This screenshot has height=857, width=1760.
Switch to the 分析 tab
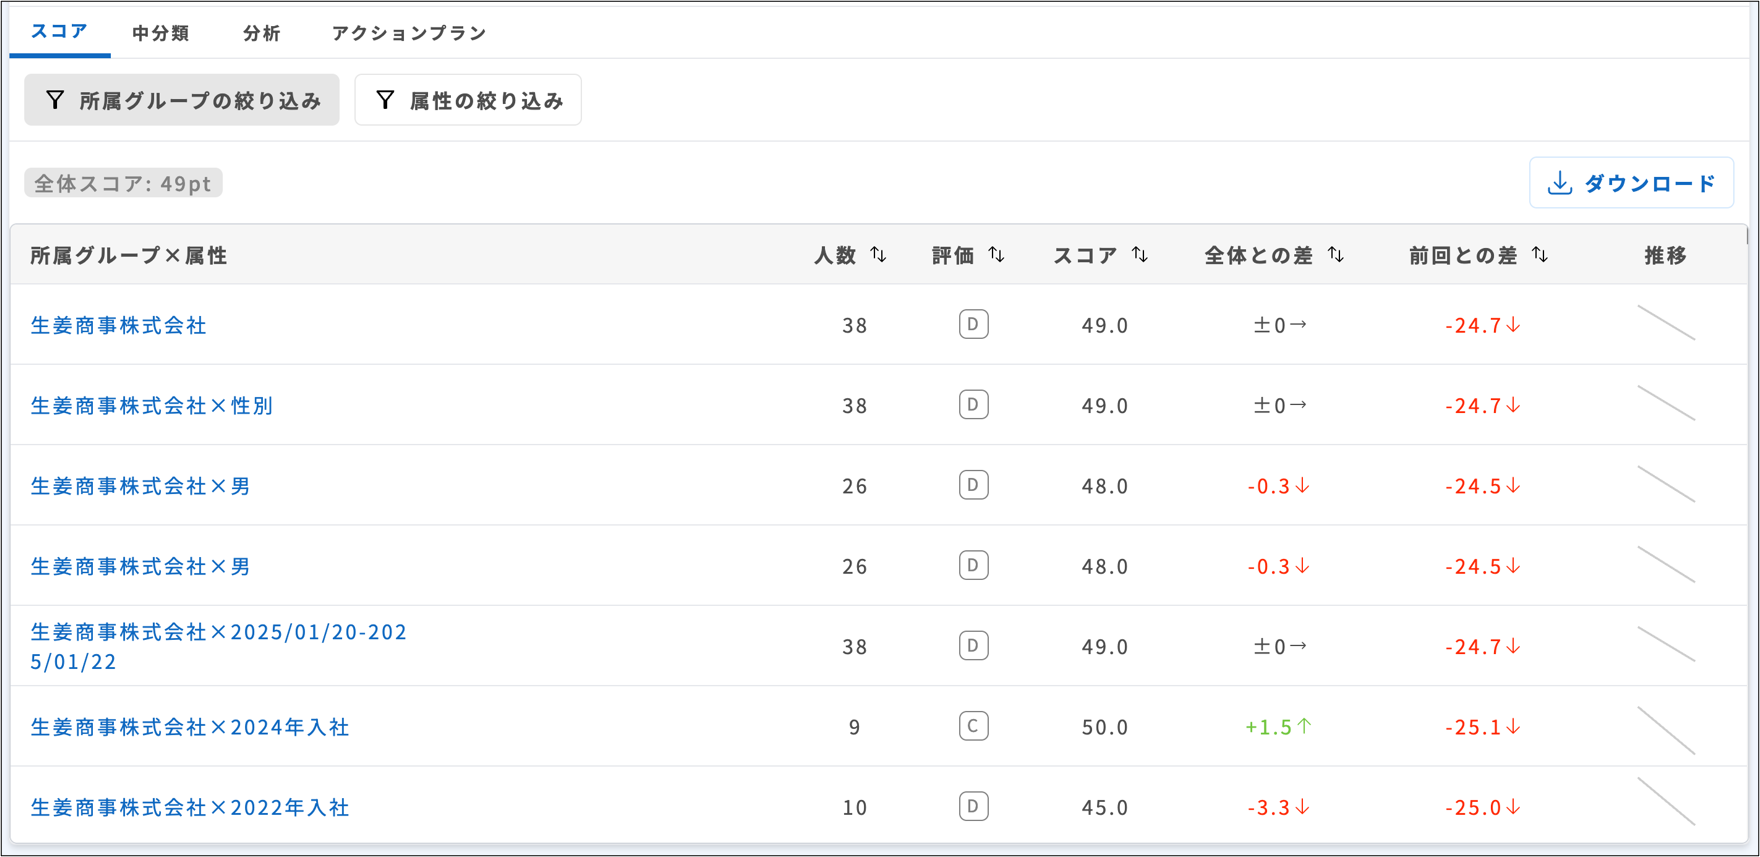coord(261,33)
